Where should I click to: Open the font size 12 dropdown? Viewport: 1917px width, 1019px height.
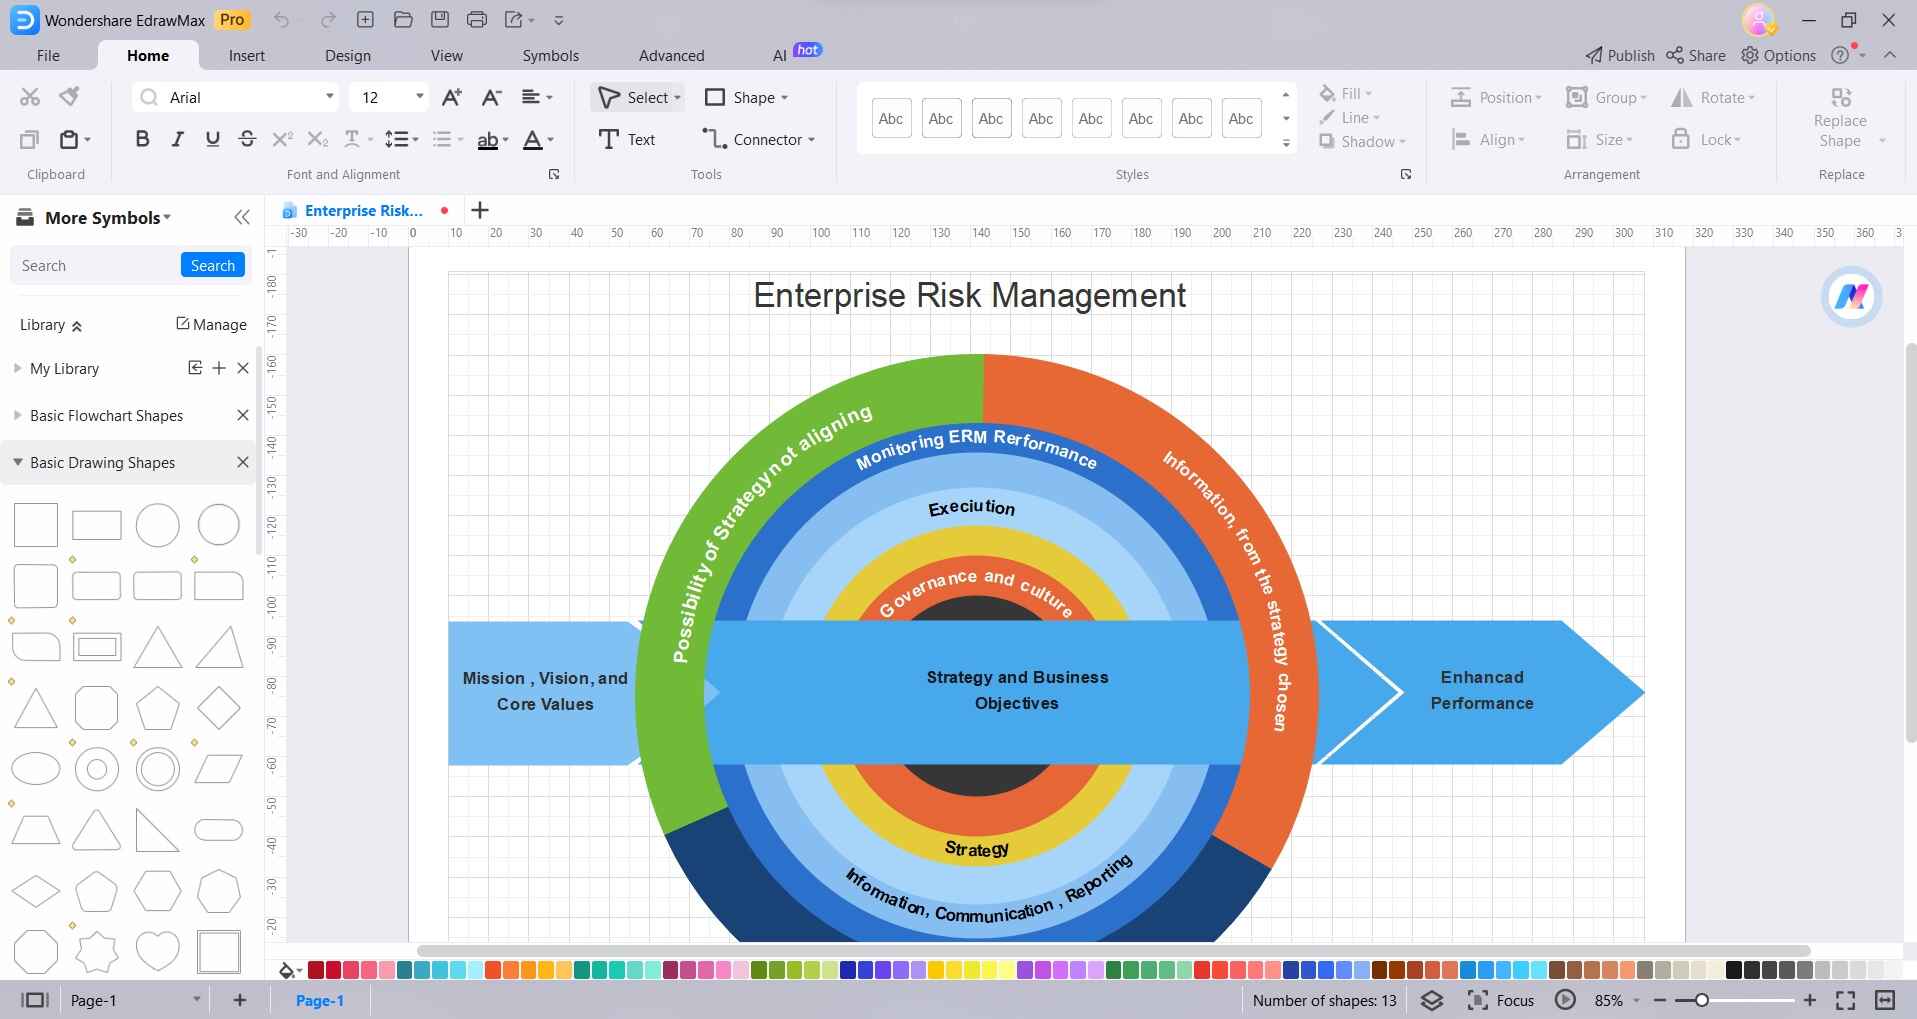tap(419, 97)
